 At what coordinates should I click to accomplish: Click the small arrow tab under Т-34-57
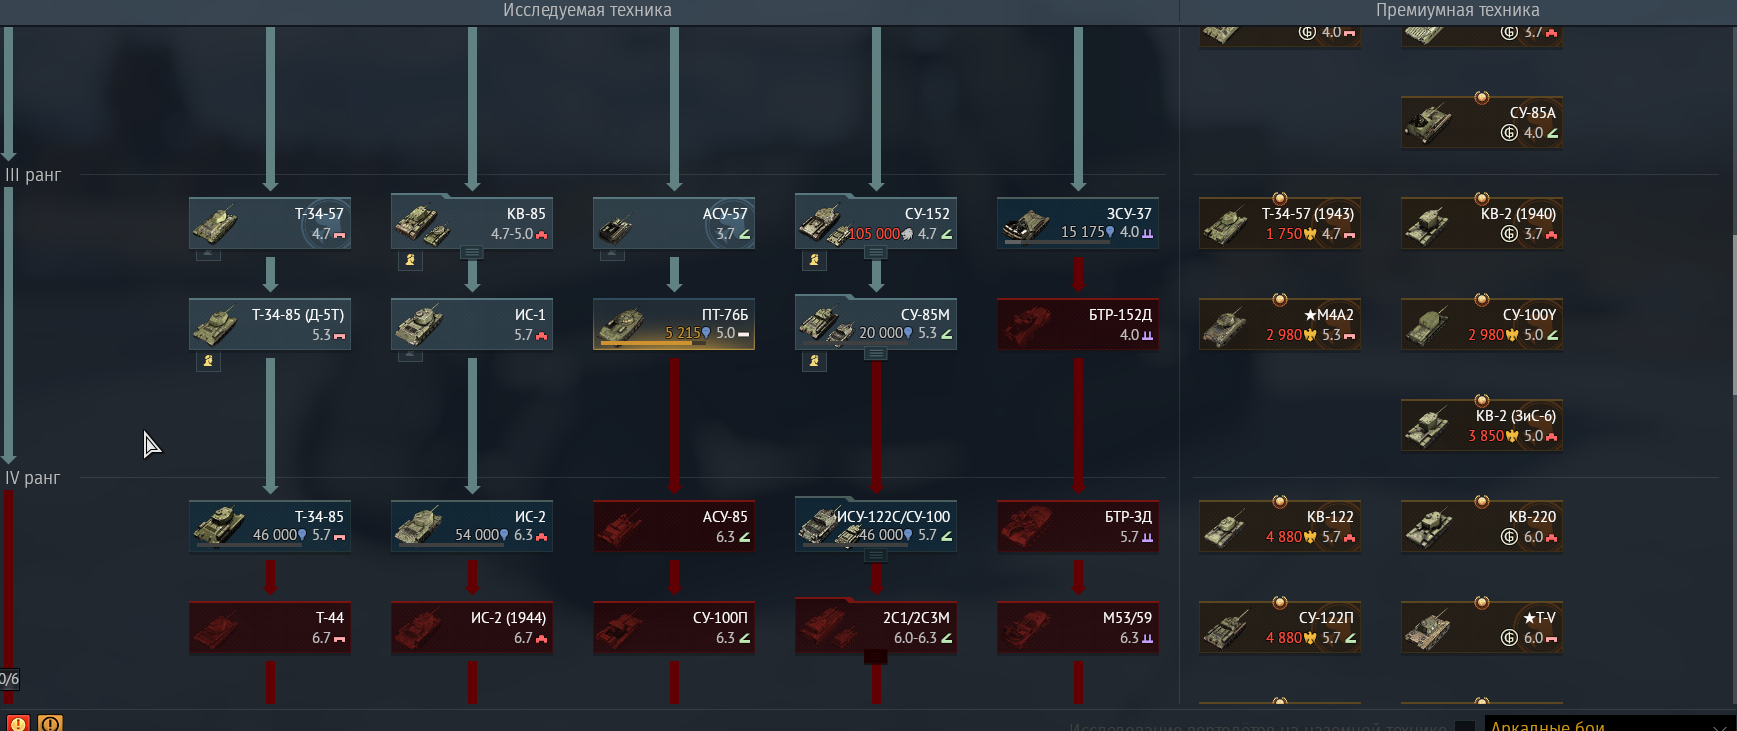(208, 254)
